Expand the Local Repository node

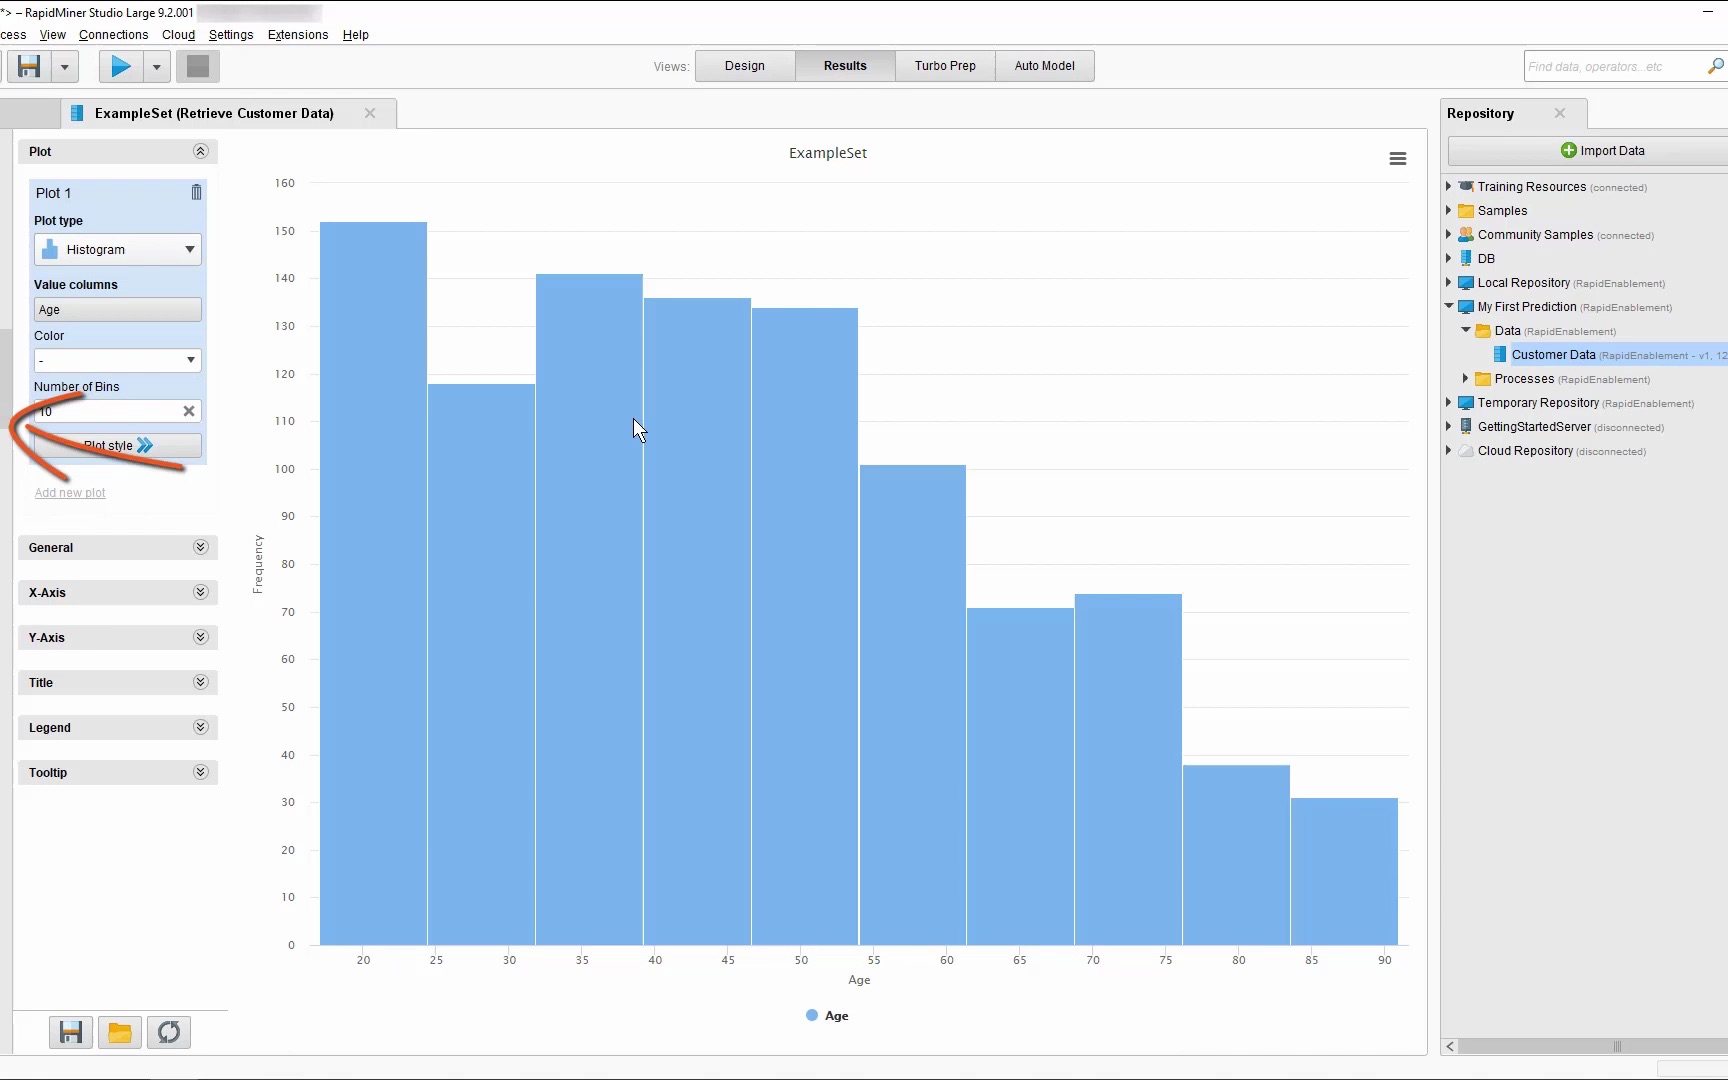[x=1448, y=283]
